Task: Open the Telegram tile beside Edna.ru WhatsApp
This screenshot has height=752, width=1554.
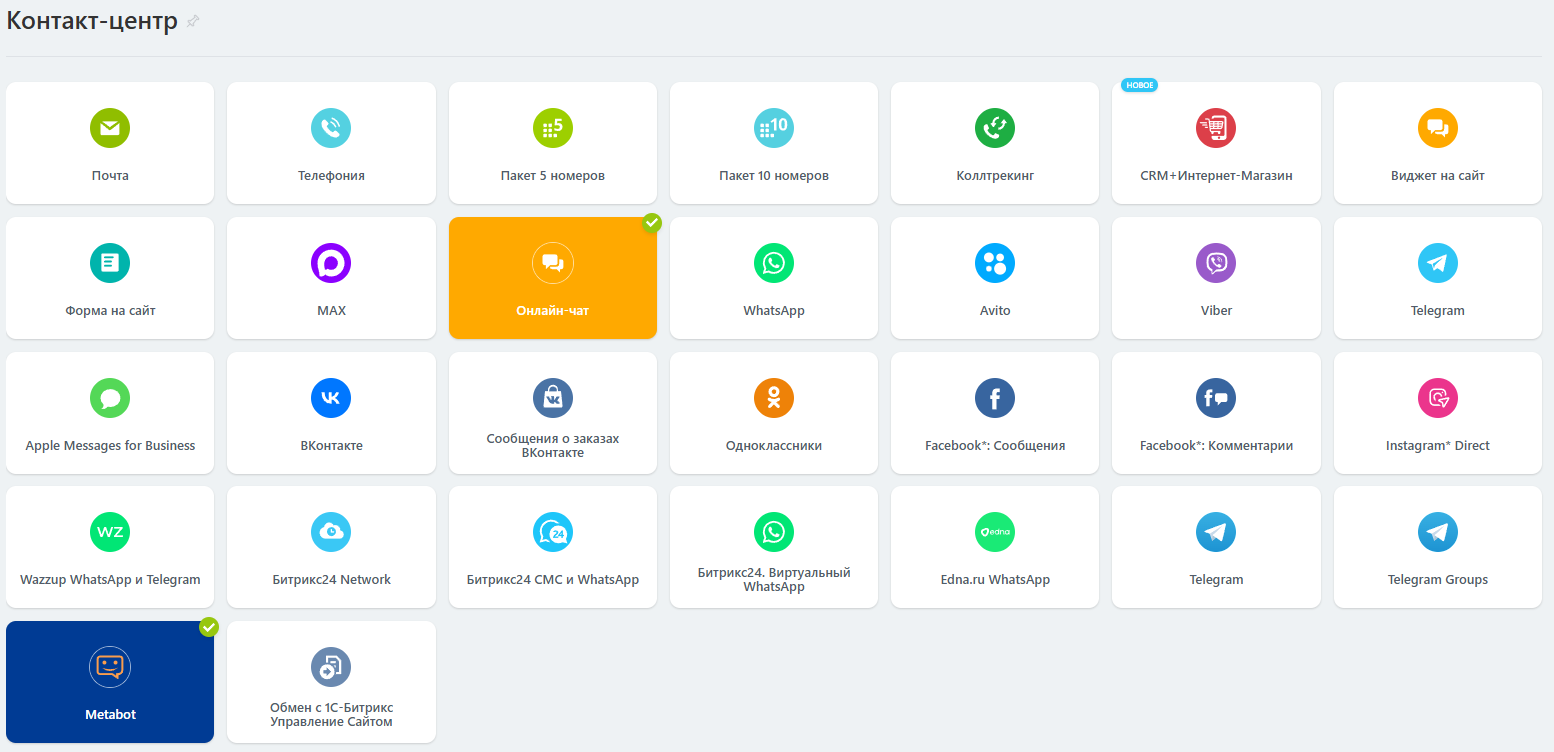Action: click(x=1216, y=547)
